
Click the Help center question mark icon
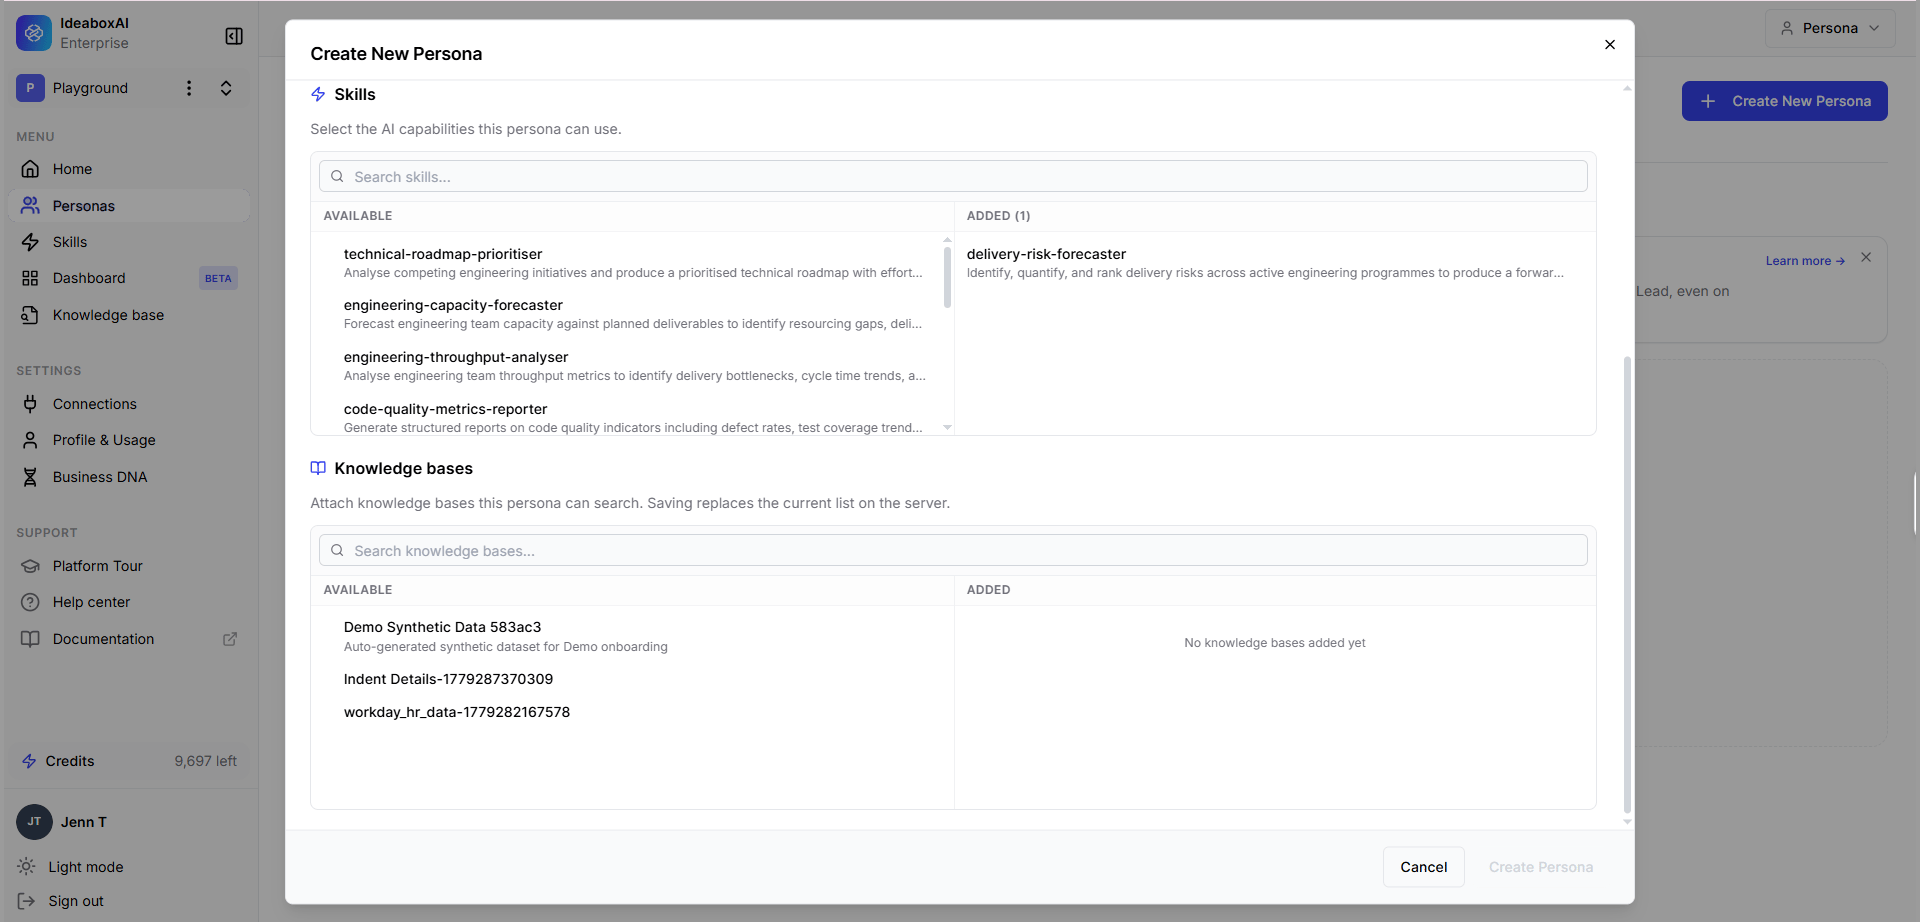coord(30,602)
